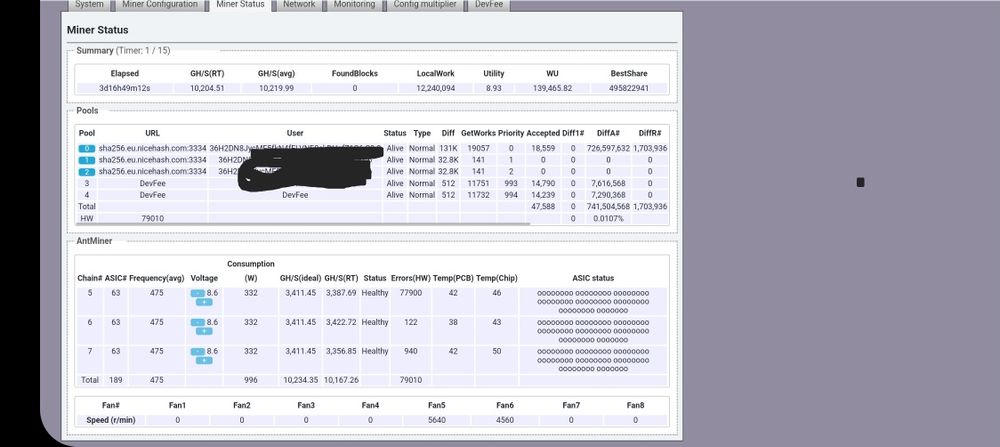Viewport: 1000px width, 447px height.
Task: Click the Miner Status page heading
Action: 98,30
